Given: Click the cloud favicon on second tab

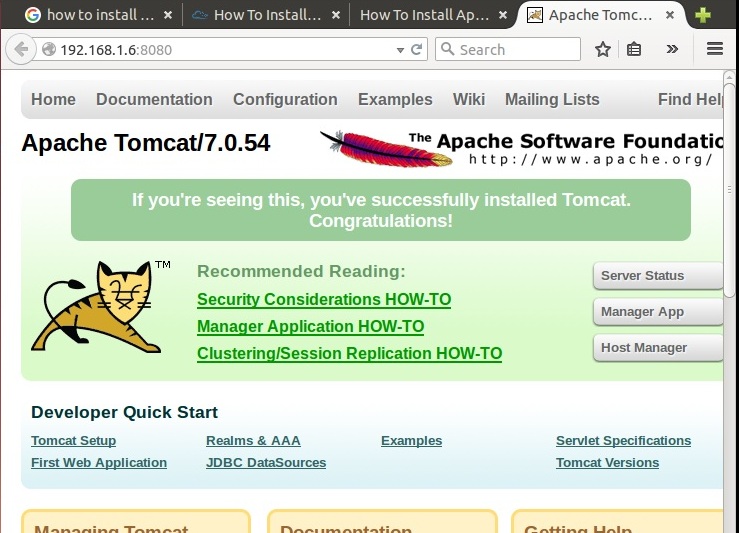Looking at the screenshot, I should (200, 15).
